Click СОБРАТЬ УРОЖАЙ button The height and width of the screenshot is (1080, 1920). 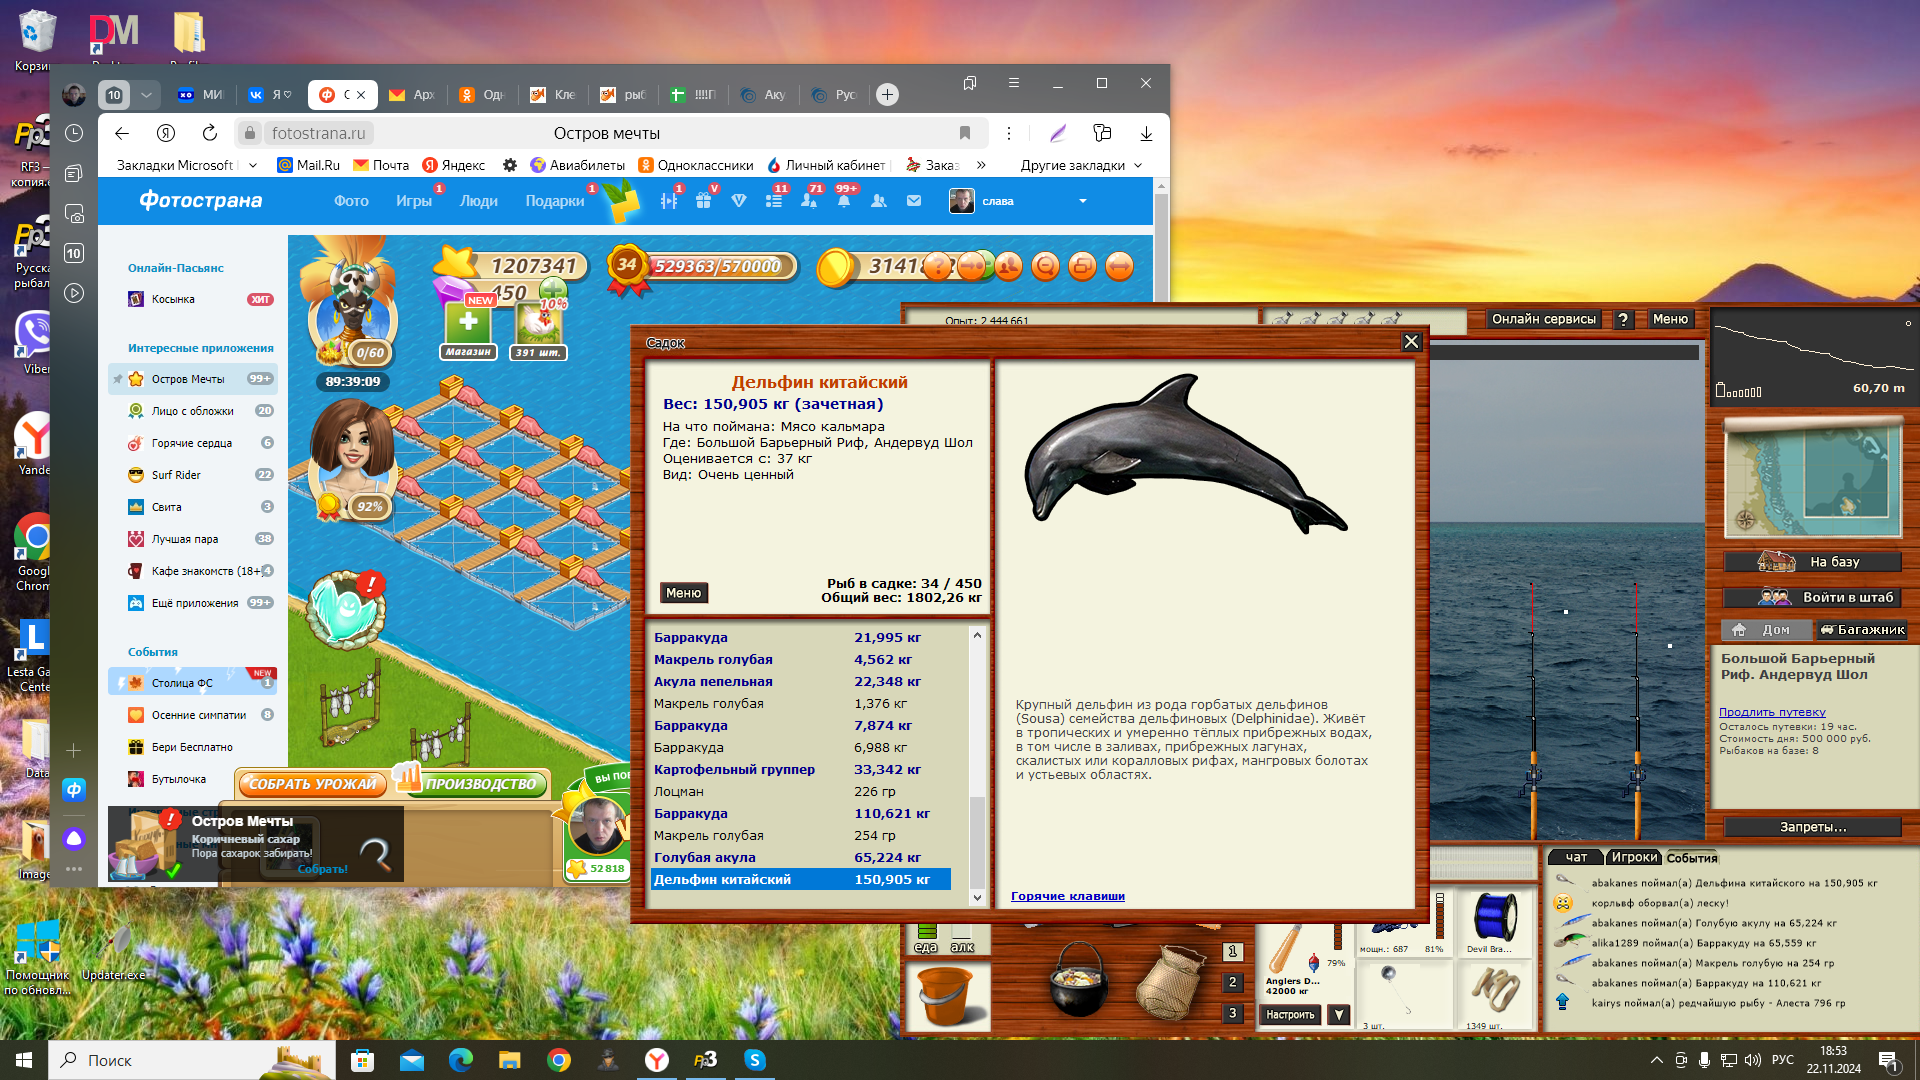click(313, 784)
